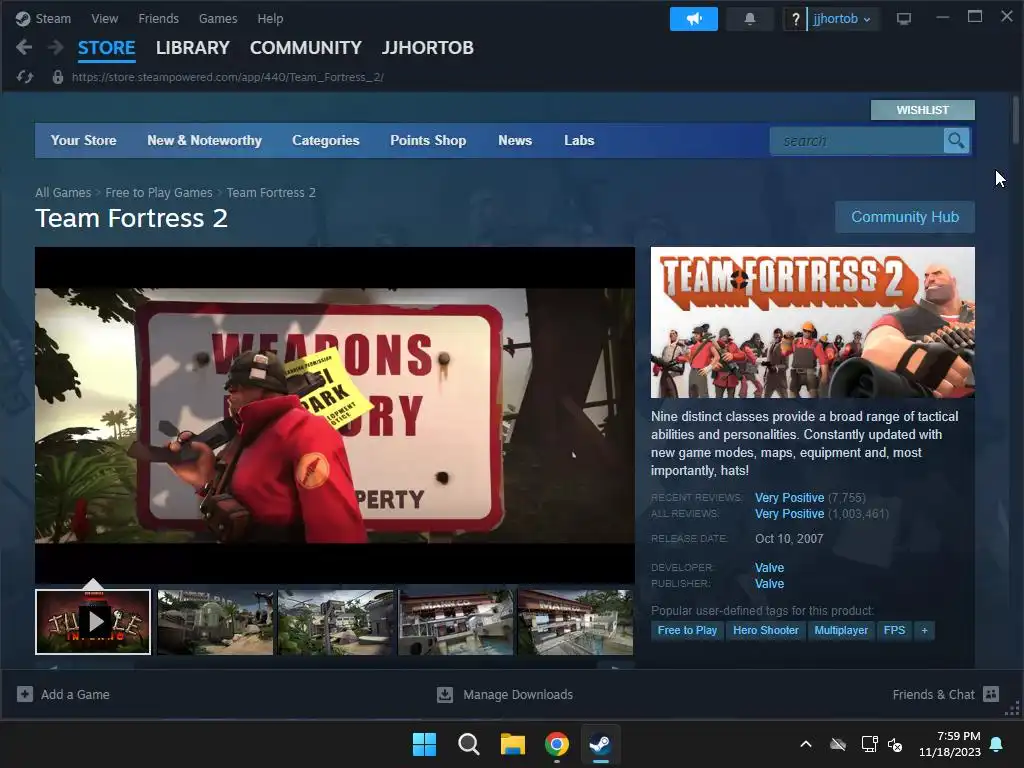Select the third screenshot thumbnail
This screenshot has height=768, width=1024.
tap(336, 622)
